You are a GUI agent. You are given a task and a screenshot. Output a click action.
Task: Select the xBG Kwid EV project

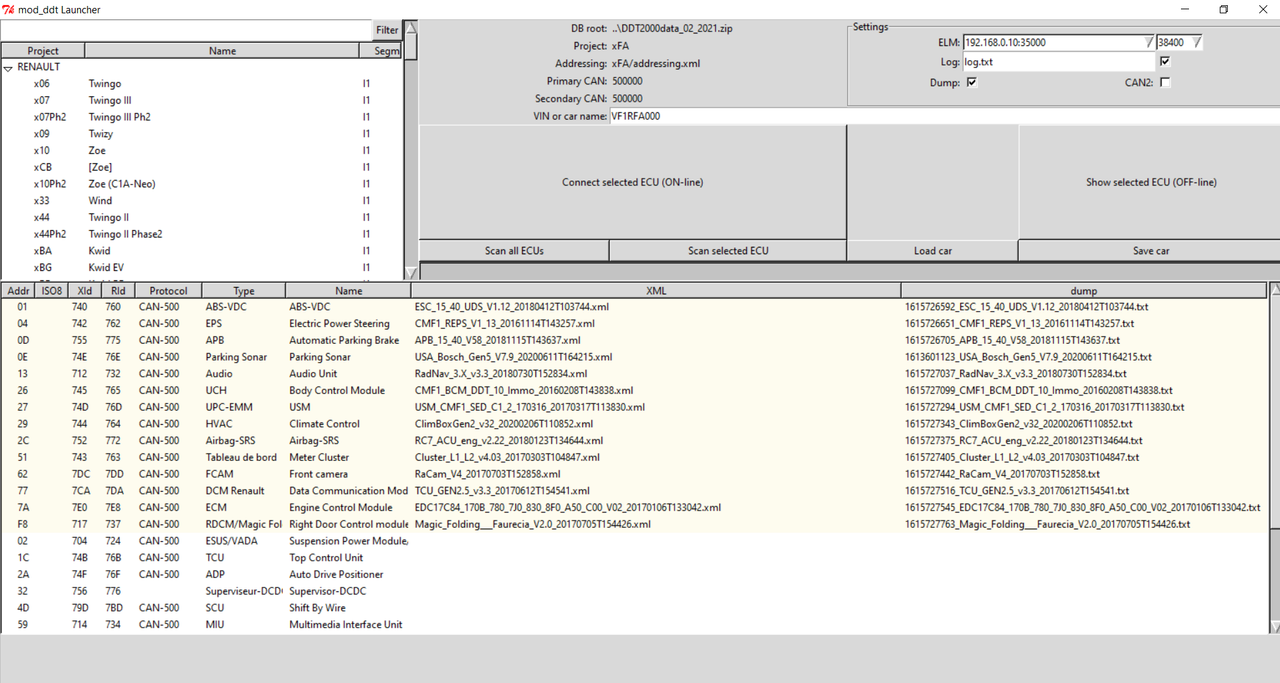coord(201,268)
